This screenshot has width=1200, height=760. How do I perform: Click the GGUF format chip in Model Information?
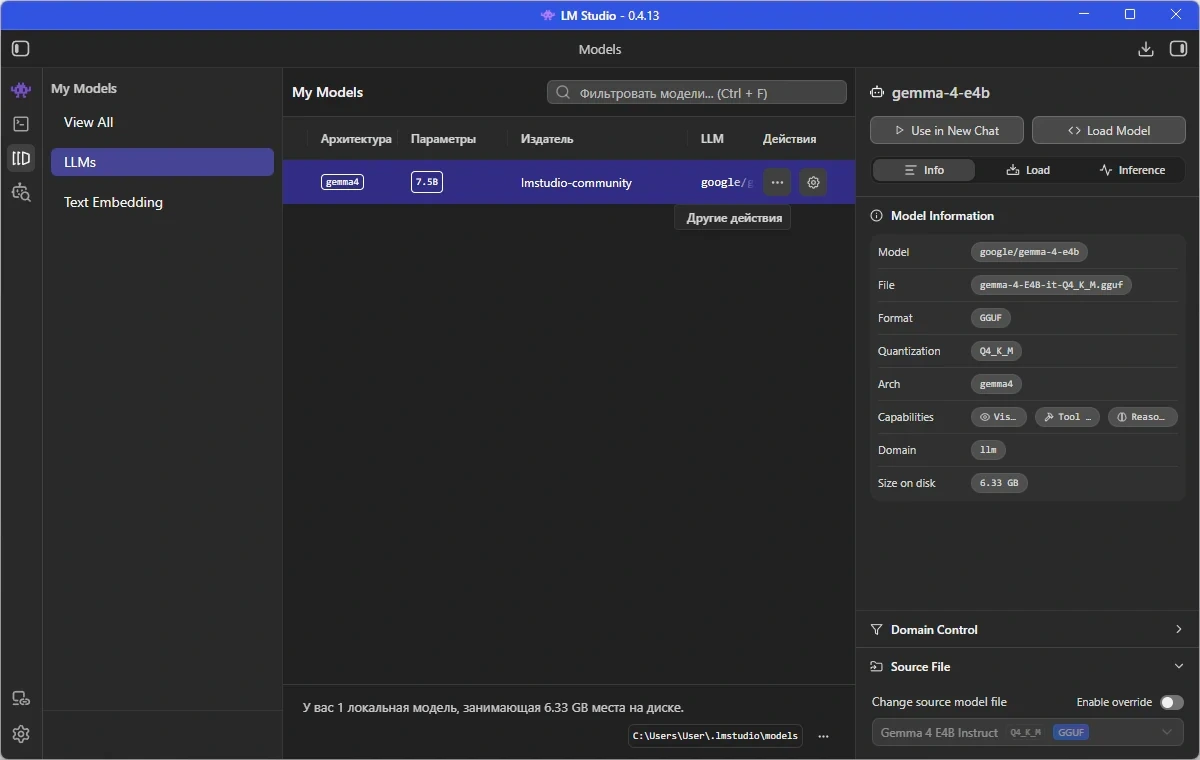tap(991, 318)
